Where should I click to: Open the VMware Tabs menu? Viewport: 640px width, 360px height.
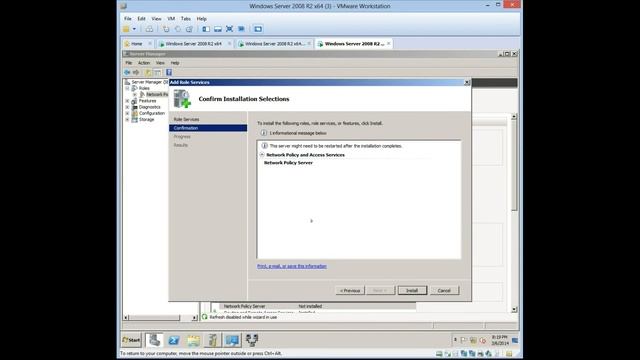(186, 19)
